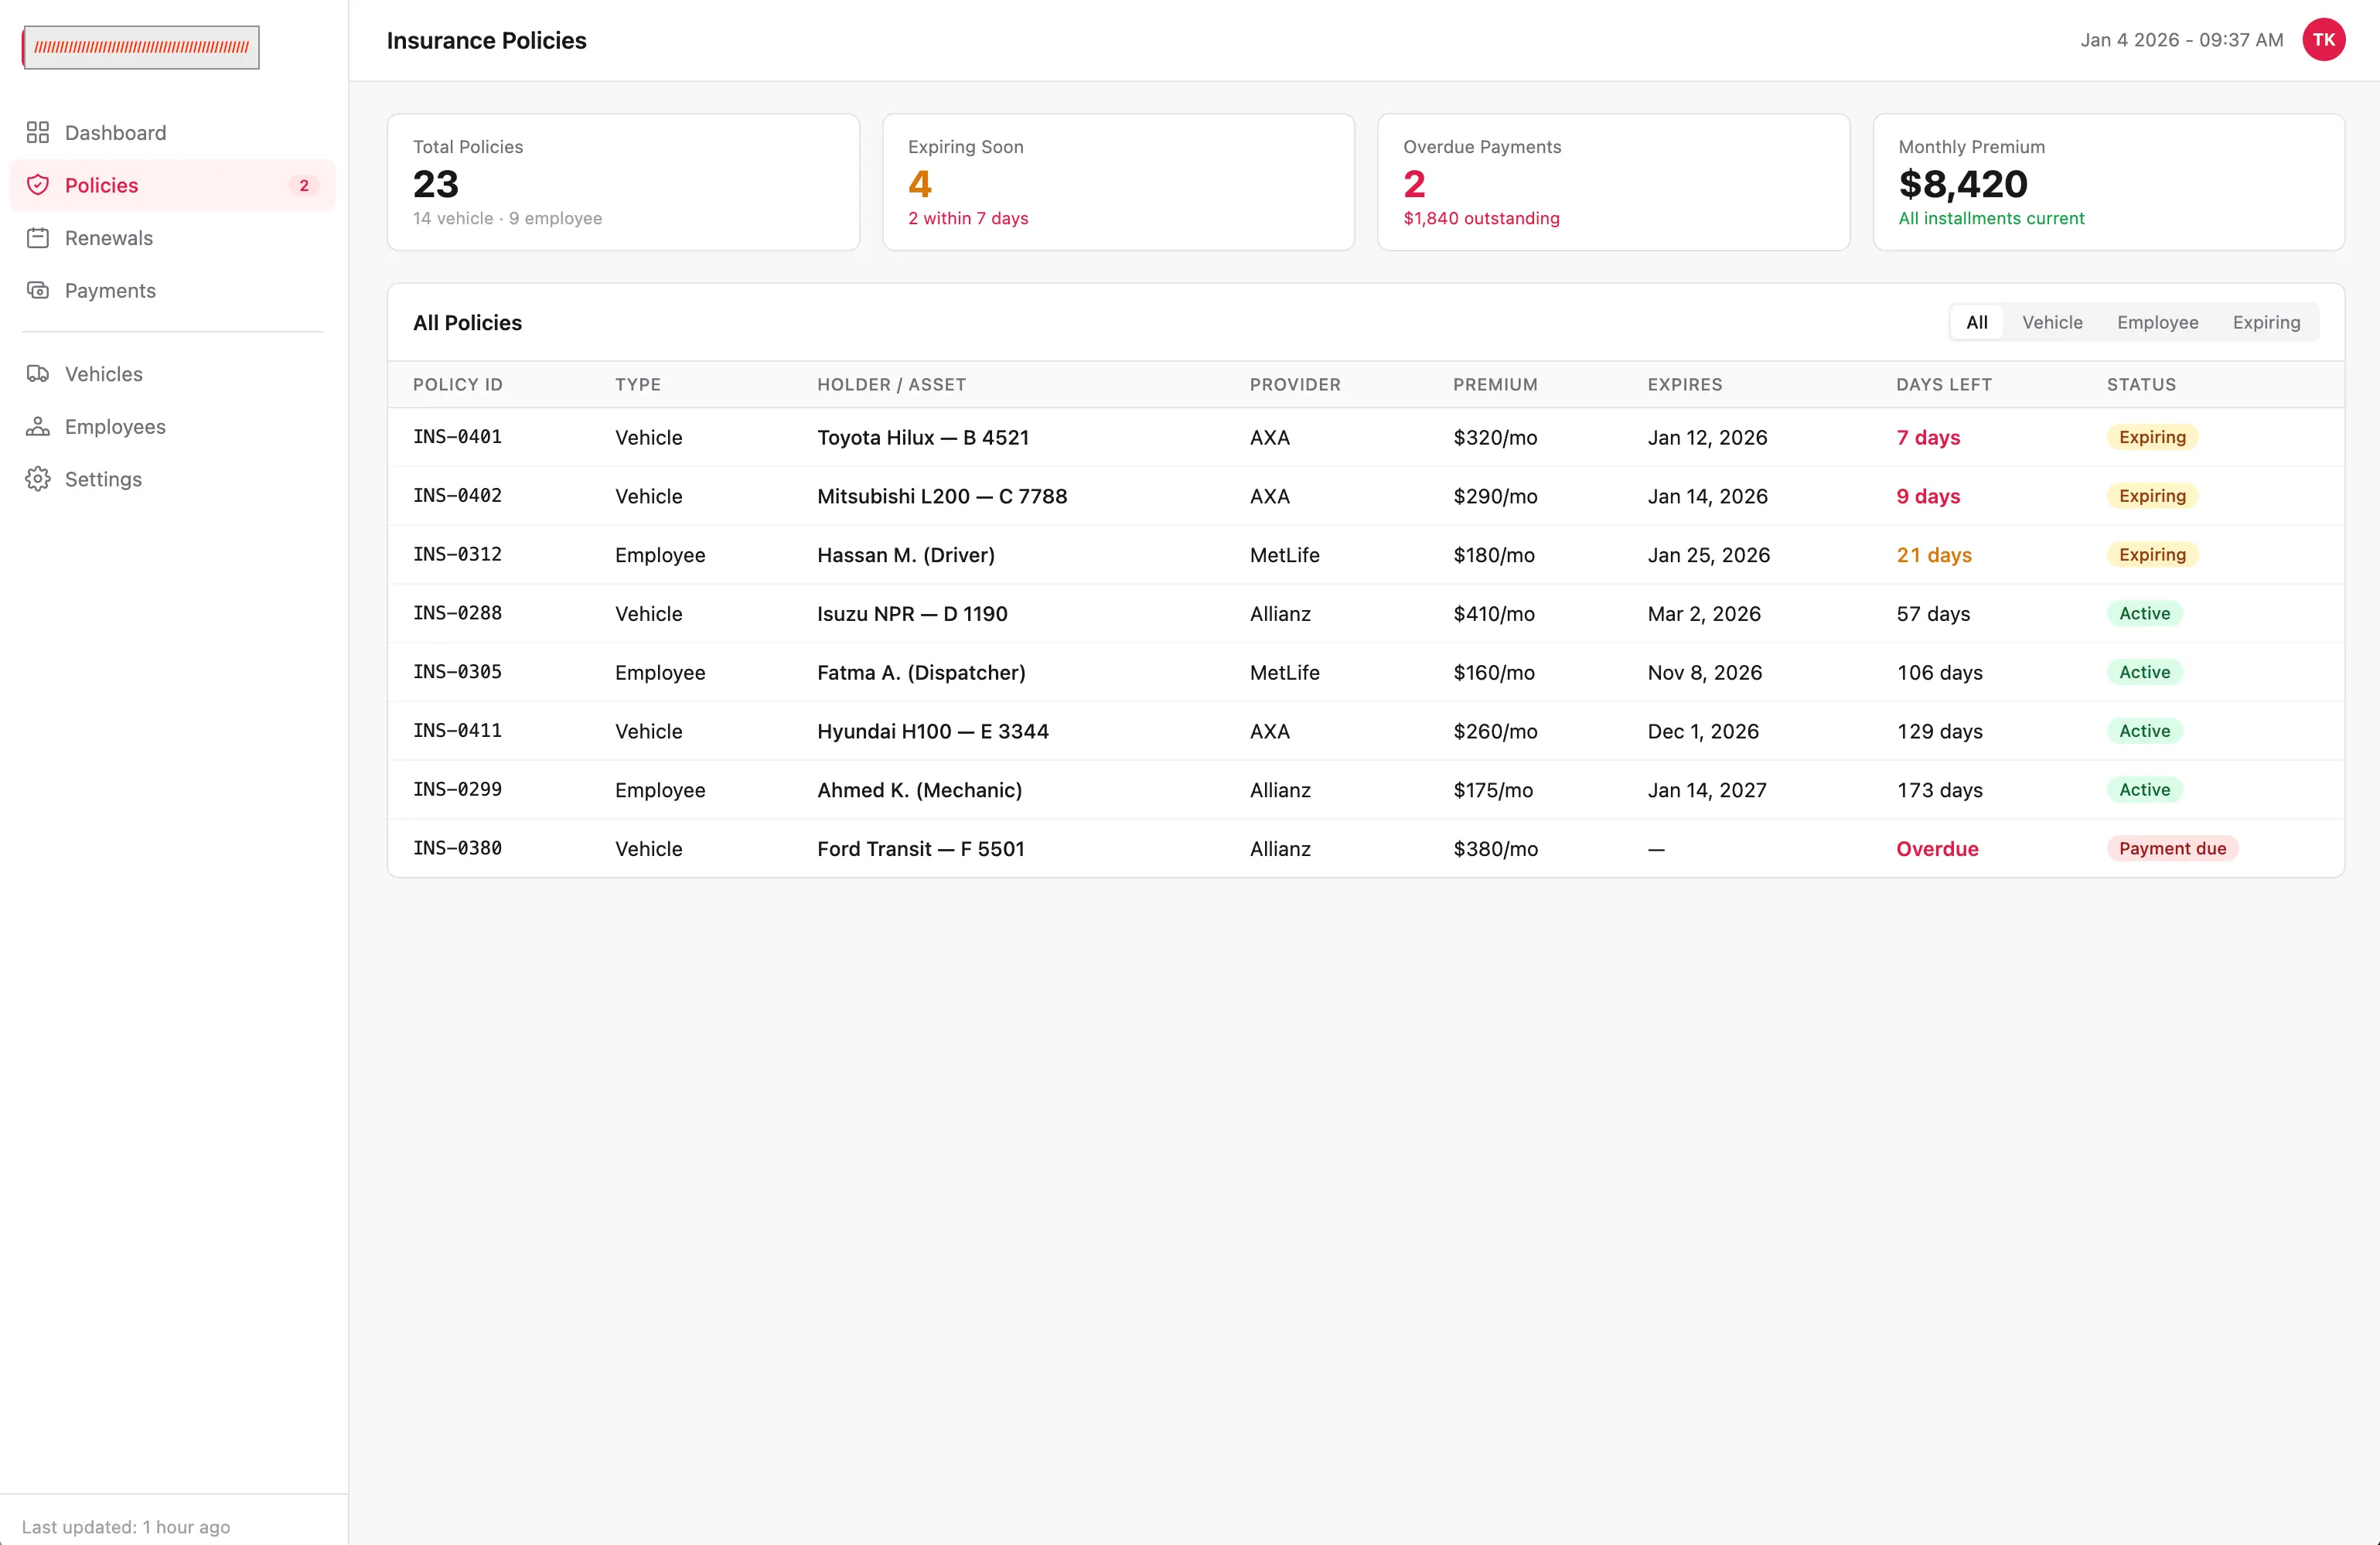Filter policies by Employee tab
The height and width of the screenshot is (1545, 2380).
[2157, 322]
